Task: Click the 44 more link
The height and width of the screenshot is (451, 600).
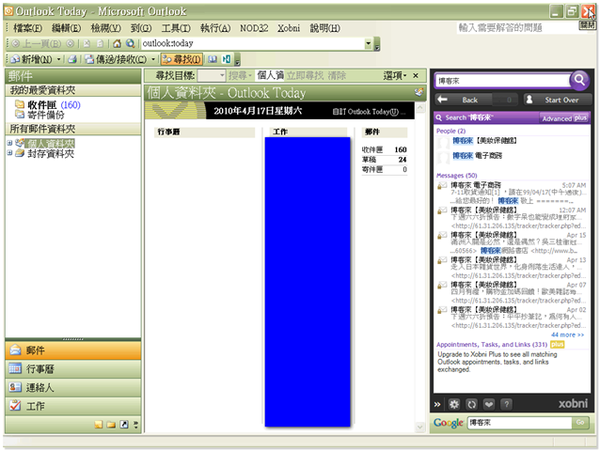Action: pyautogui.click(x=567, y=335)
